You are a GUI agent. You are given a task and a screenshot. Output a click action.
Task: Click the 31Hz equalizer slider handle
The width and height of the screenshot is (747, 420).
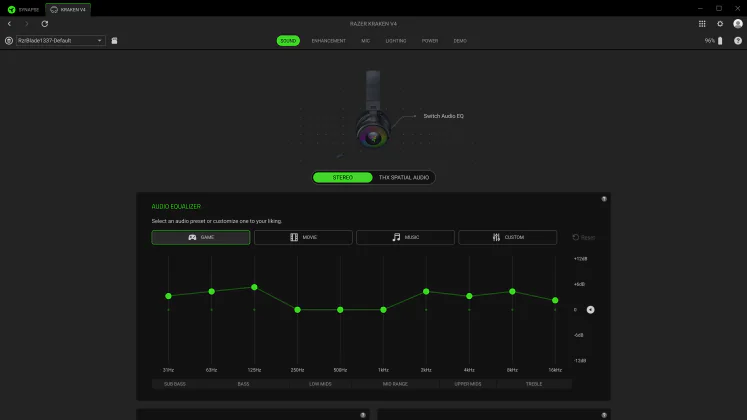(x=168, y=296)
